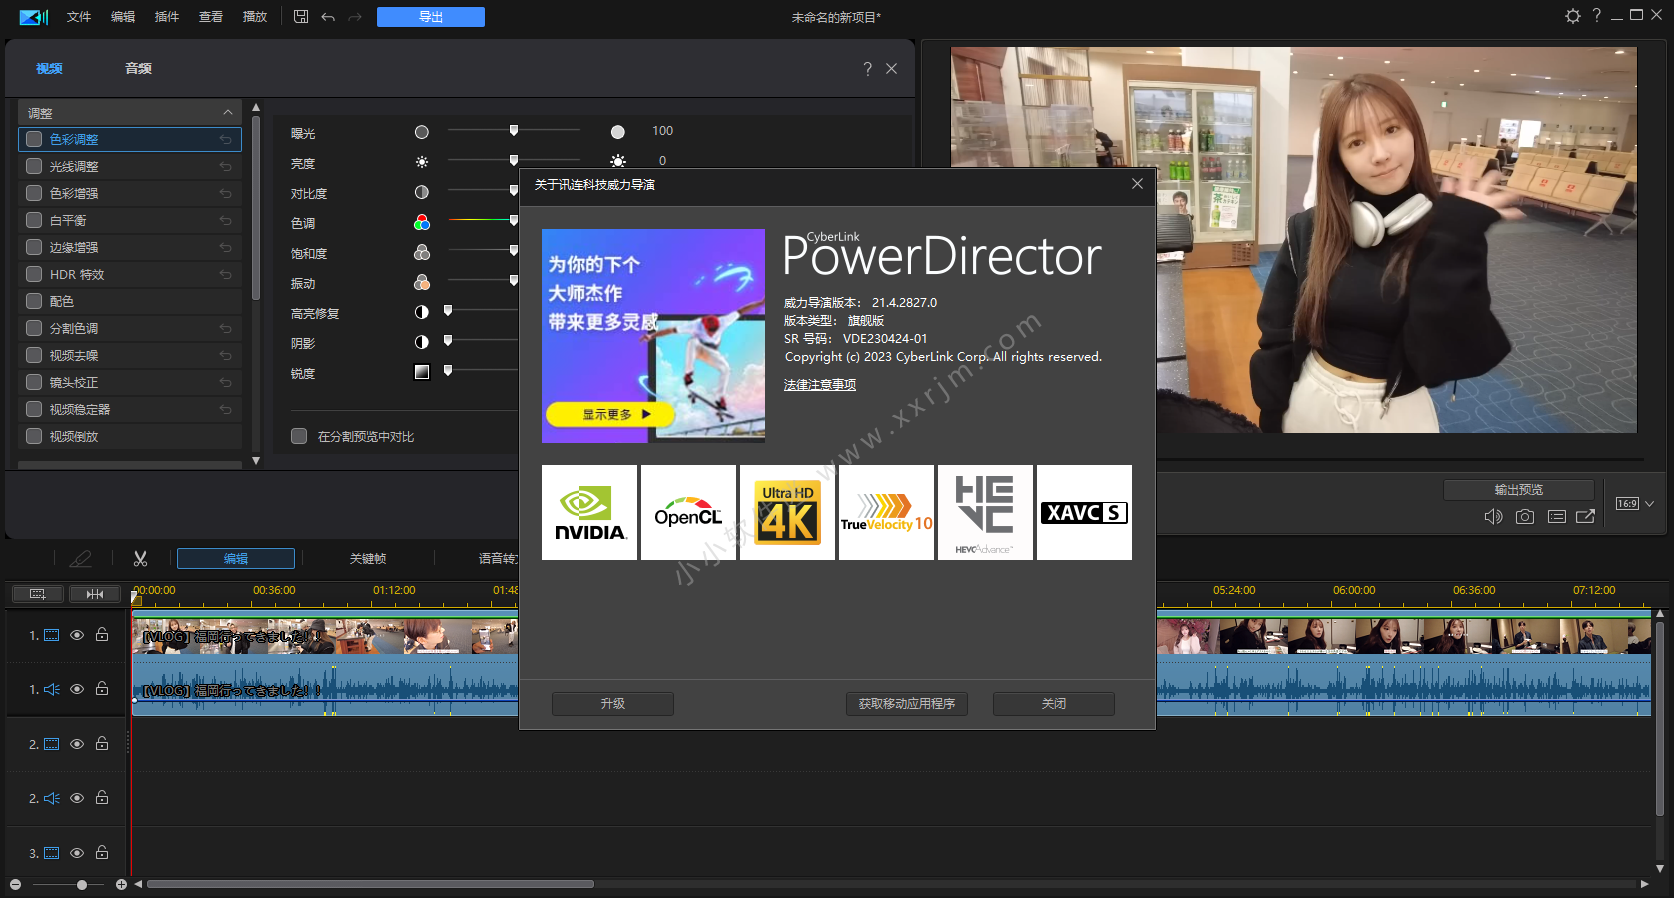Click PowerDirector logo icon in title bar
Screen dimensions: 1674x898
pos(34,17)
